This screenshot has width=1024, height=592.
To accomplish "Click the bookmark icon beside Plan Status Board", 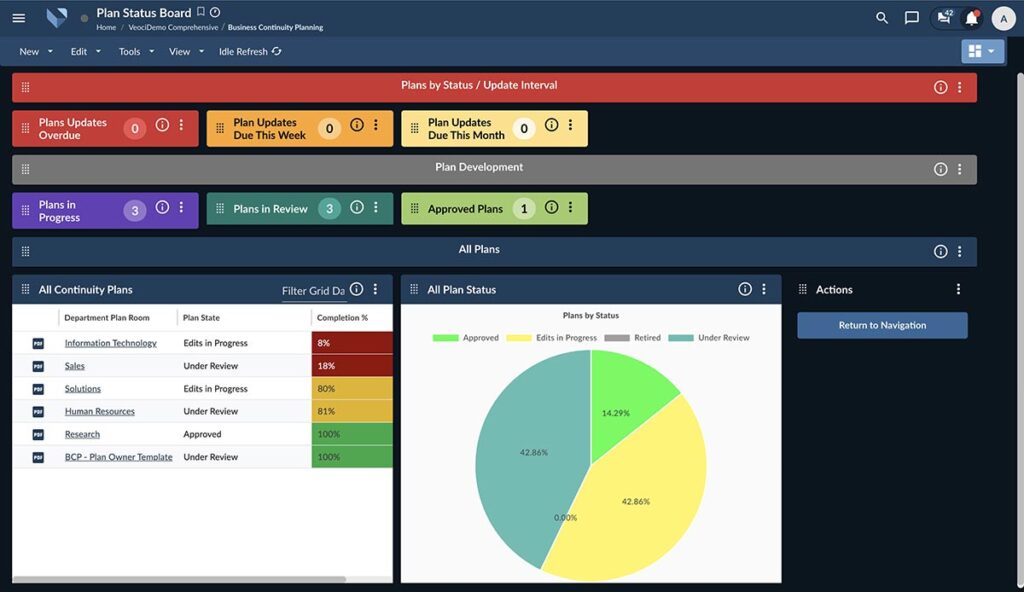I will 200,12.
